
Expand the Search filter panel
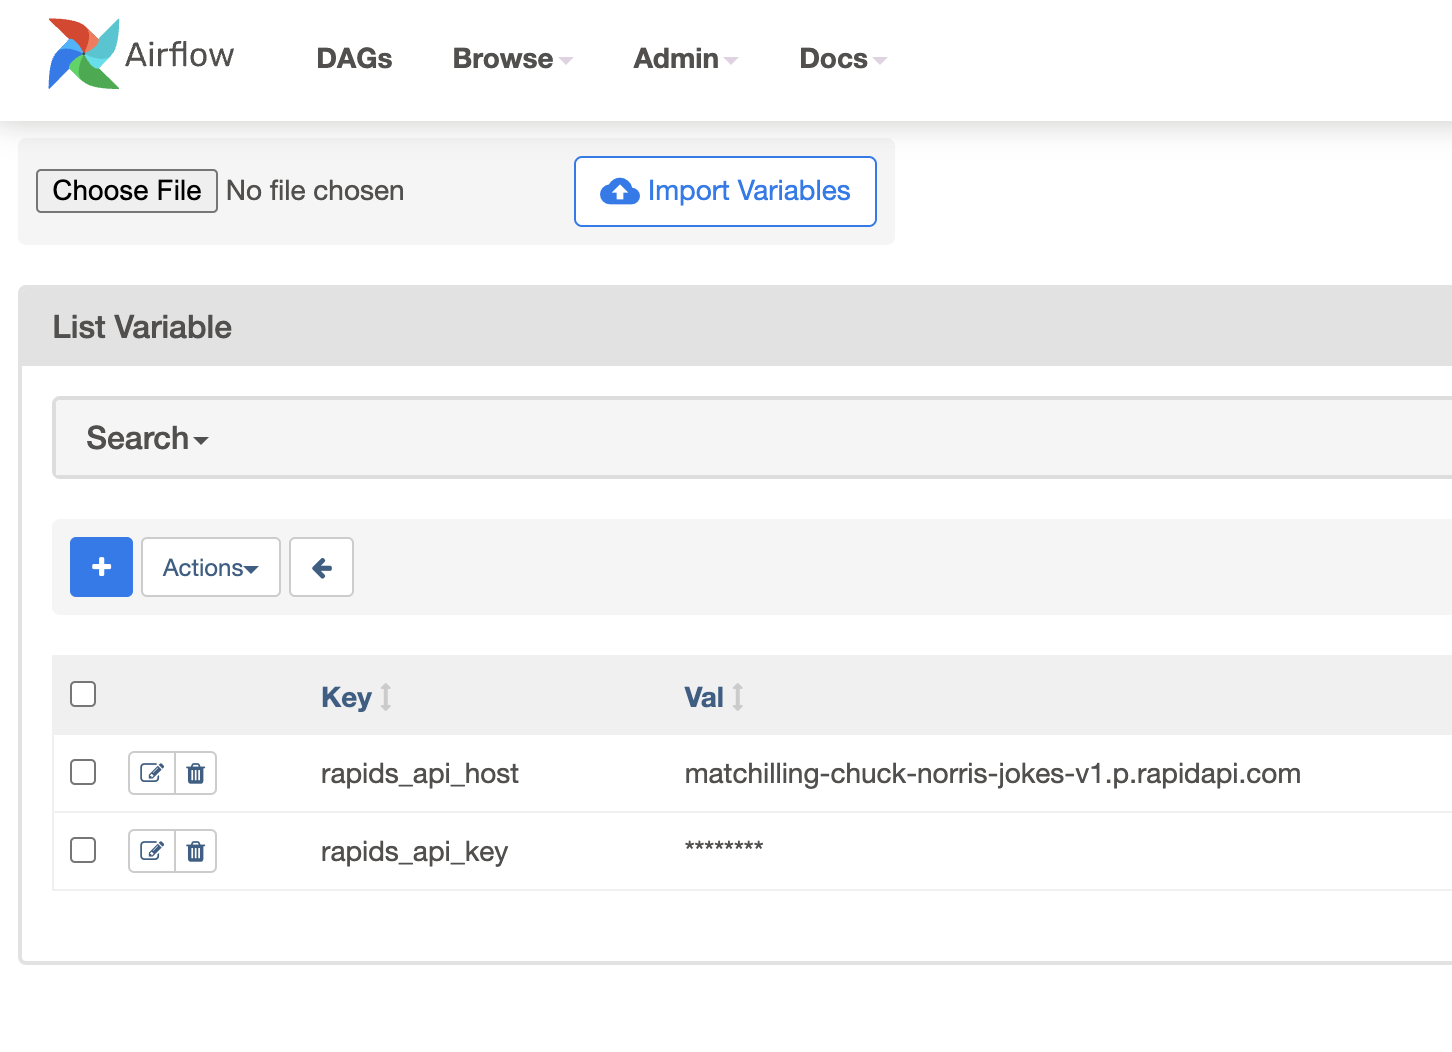click(x=147, y=438)
